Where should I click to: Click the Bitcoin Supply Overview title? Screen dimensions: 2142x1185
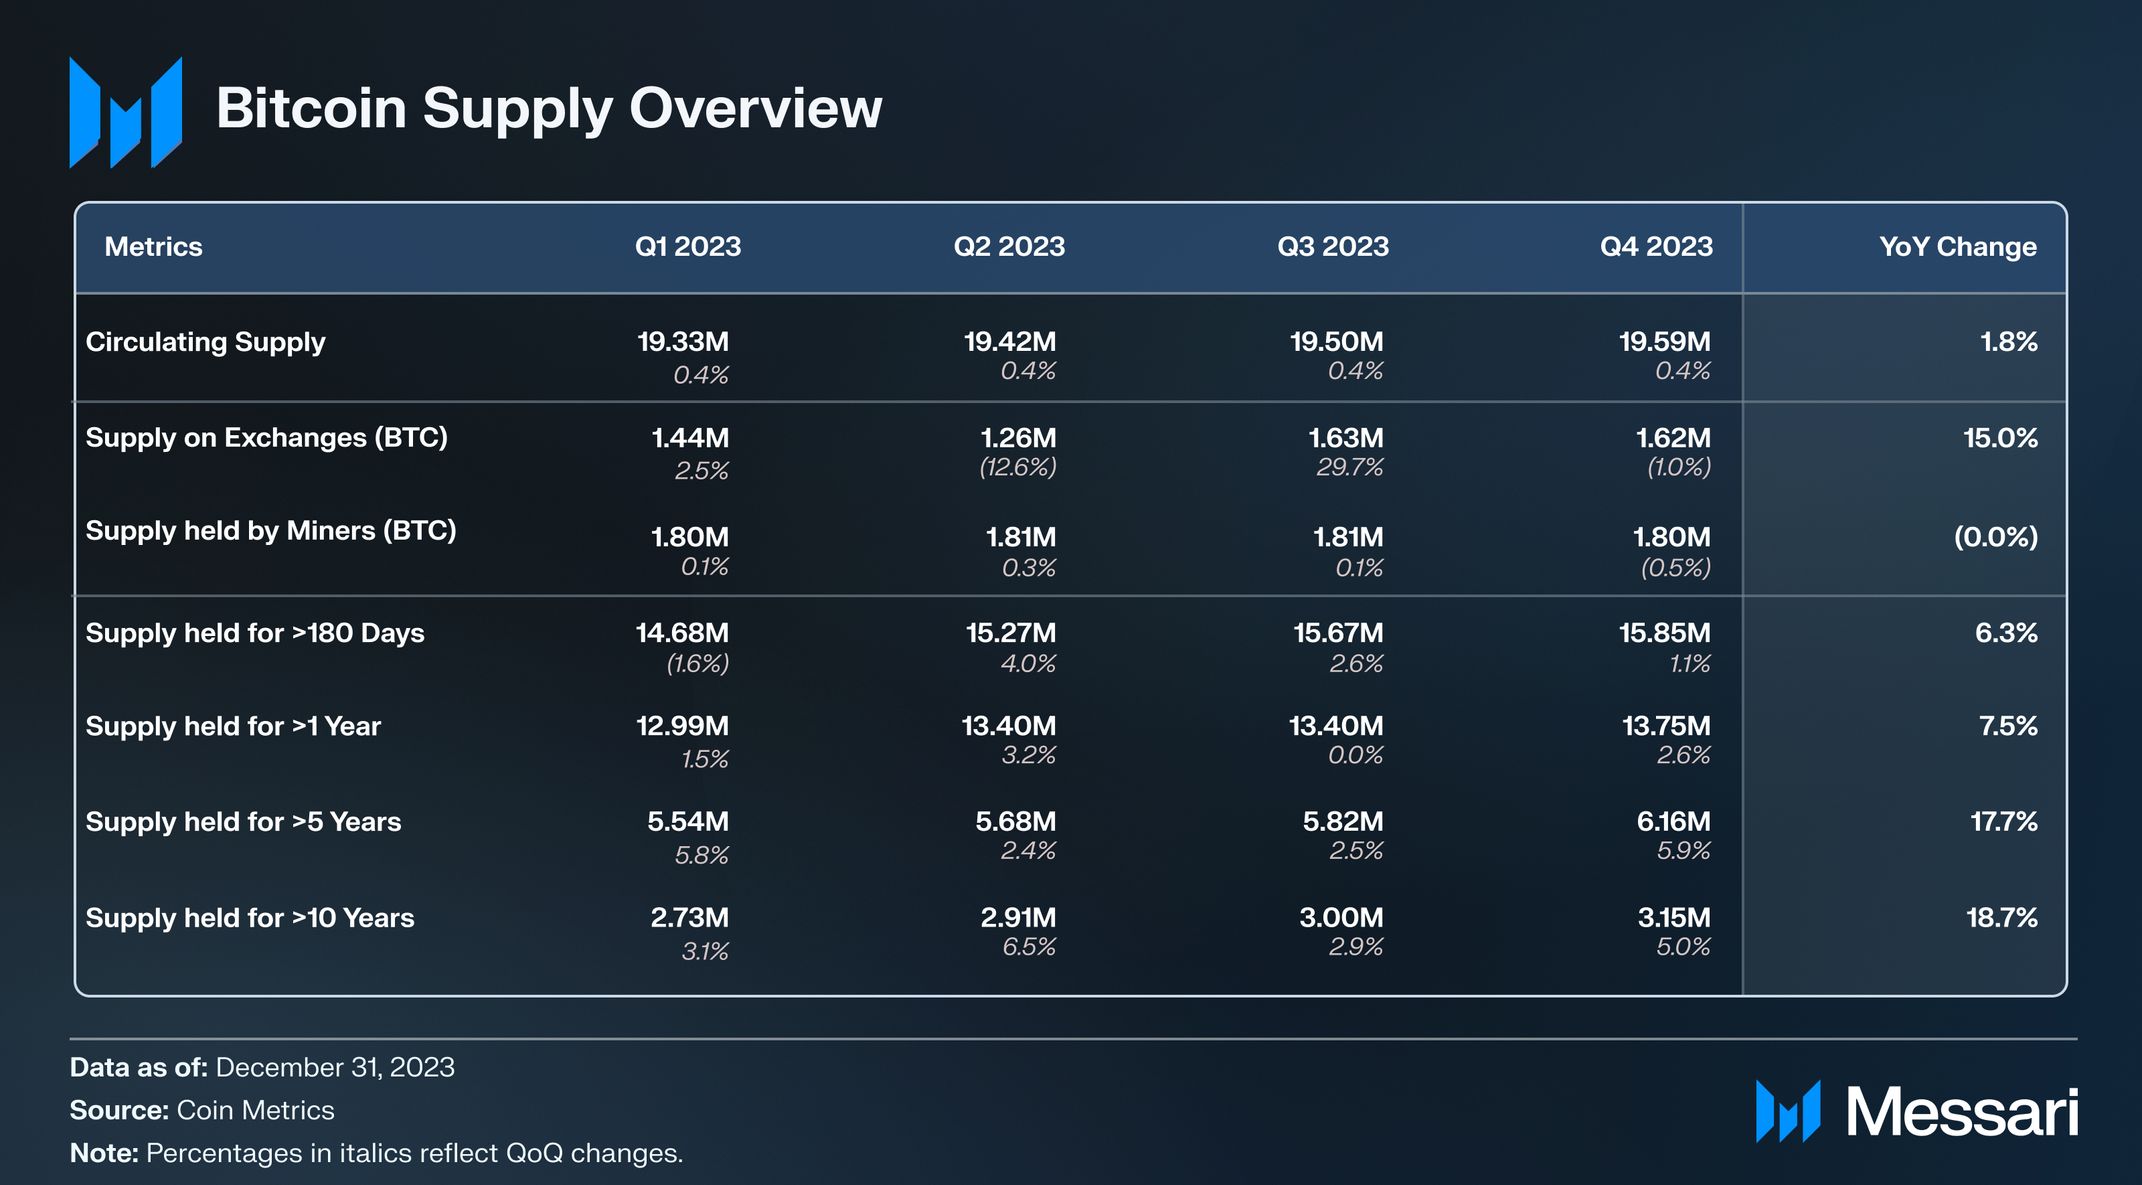549,108
